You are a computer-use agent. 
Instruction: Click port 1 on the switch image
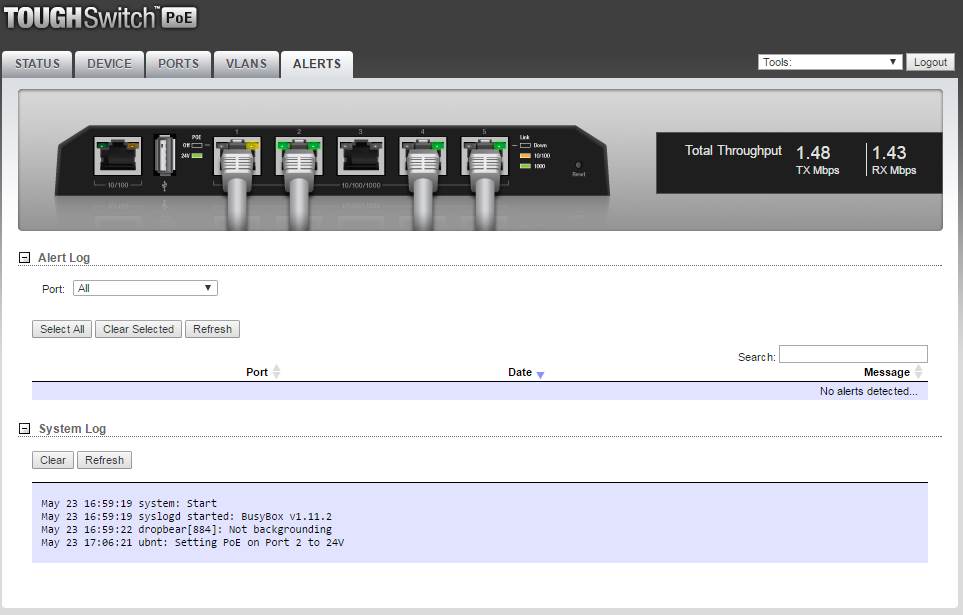click(x=237, y=156)
